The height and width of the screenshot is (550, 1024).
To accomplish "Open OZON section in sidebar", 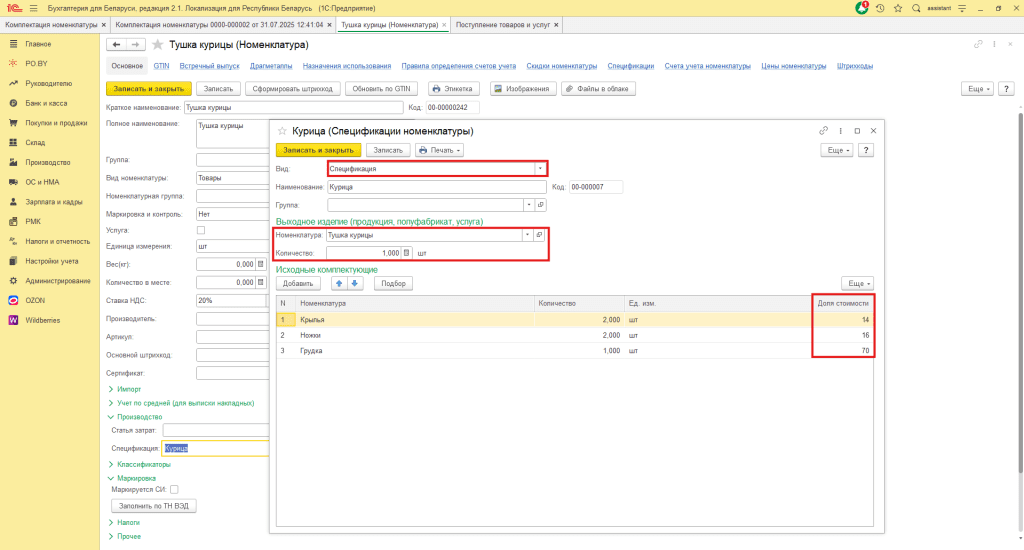I will click(x=35, y=300).
